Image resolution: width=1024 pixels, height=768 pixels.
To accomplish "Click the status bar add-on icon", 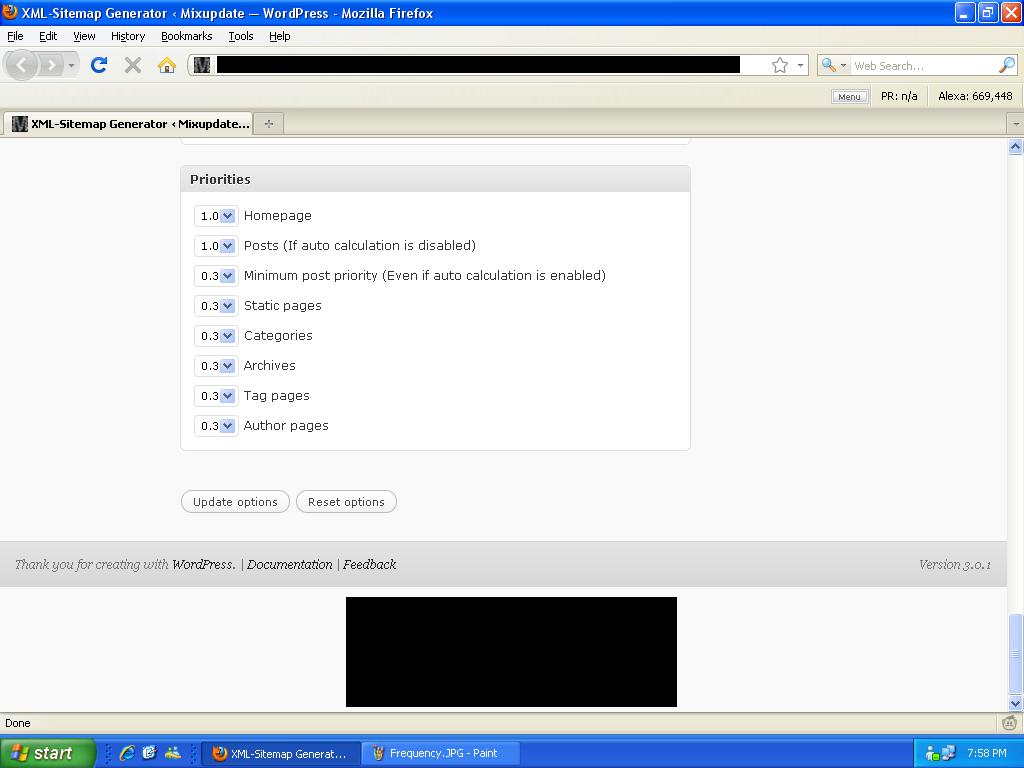I will click(x=1010, y=723).
